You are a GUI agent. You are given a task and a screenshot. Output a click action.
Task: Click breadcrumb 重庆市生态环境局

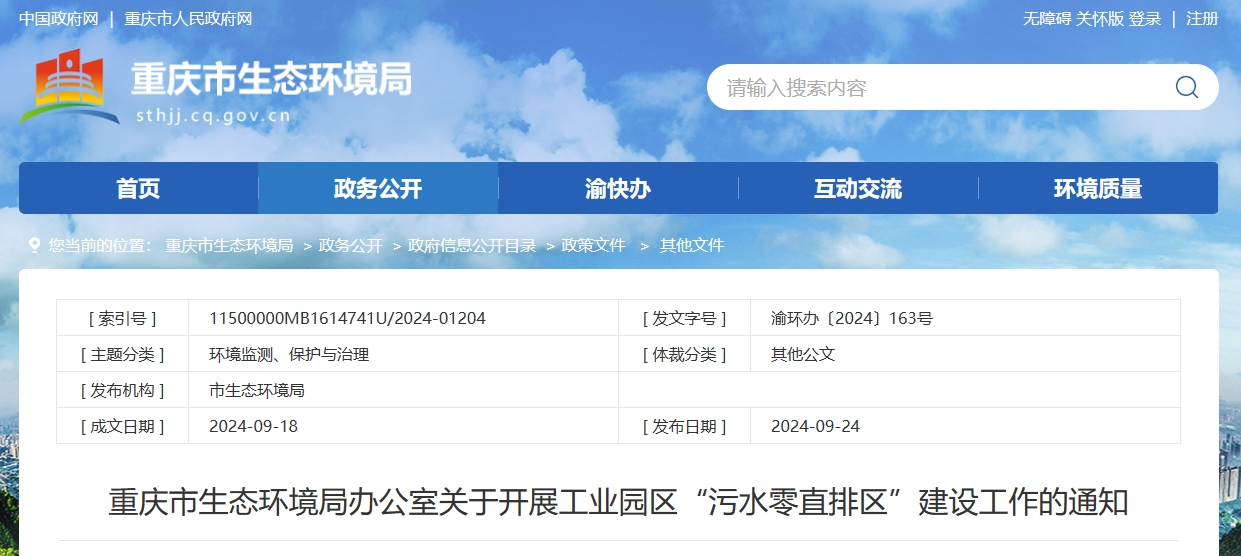[x=229, y=245]
